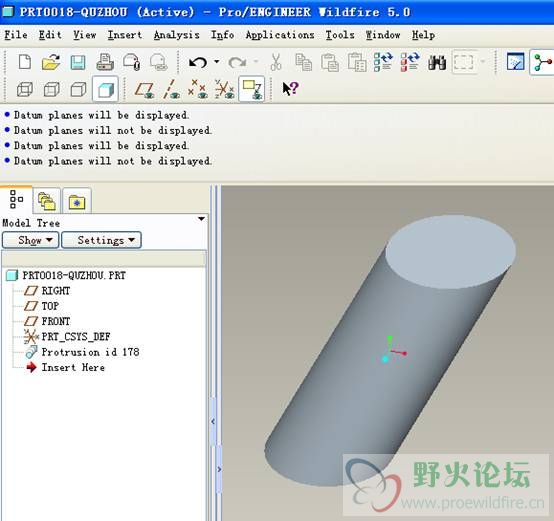Image resolution: width=554 pixels, height=521 pixels.
Task: Open Insert menu
Action: (x=125, y=35)
